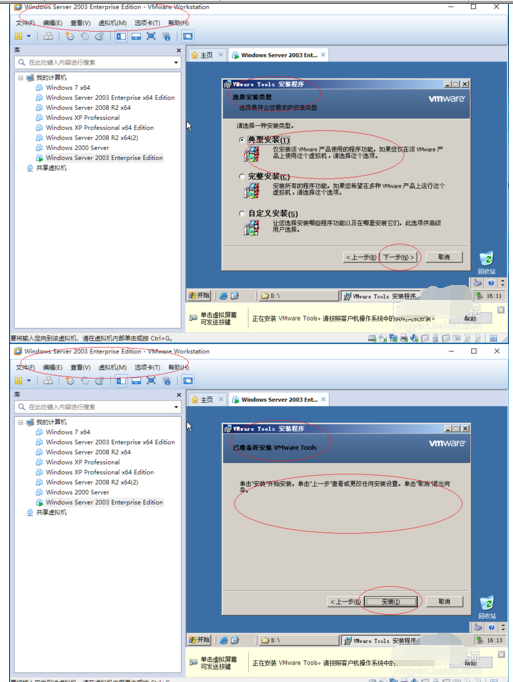Image resolution: width=513 pixels, height=682 pixels.
Task: Select Windows 7 x64 in top screenshot library
Action: click(x=68, y=87)
